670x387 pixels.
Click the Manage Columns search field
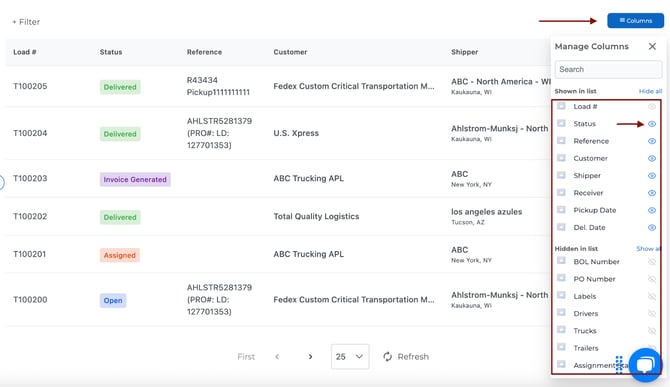[x=608, y=69]
